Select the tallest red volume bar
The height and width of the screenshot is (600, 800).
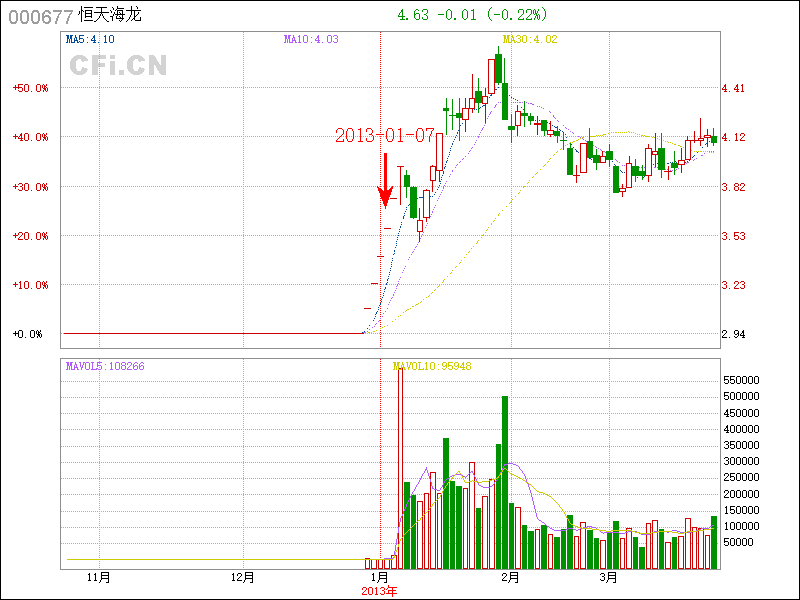[x=400, y=467]
